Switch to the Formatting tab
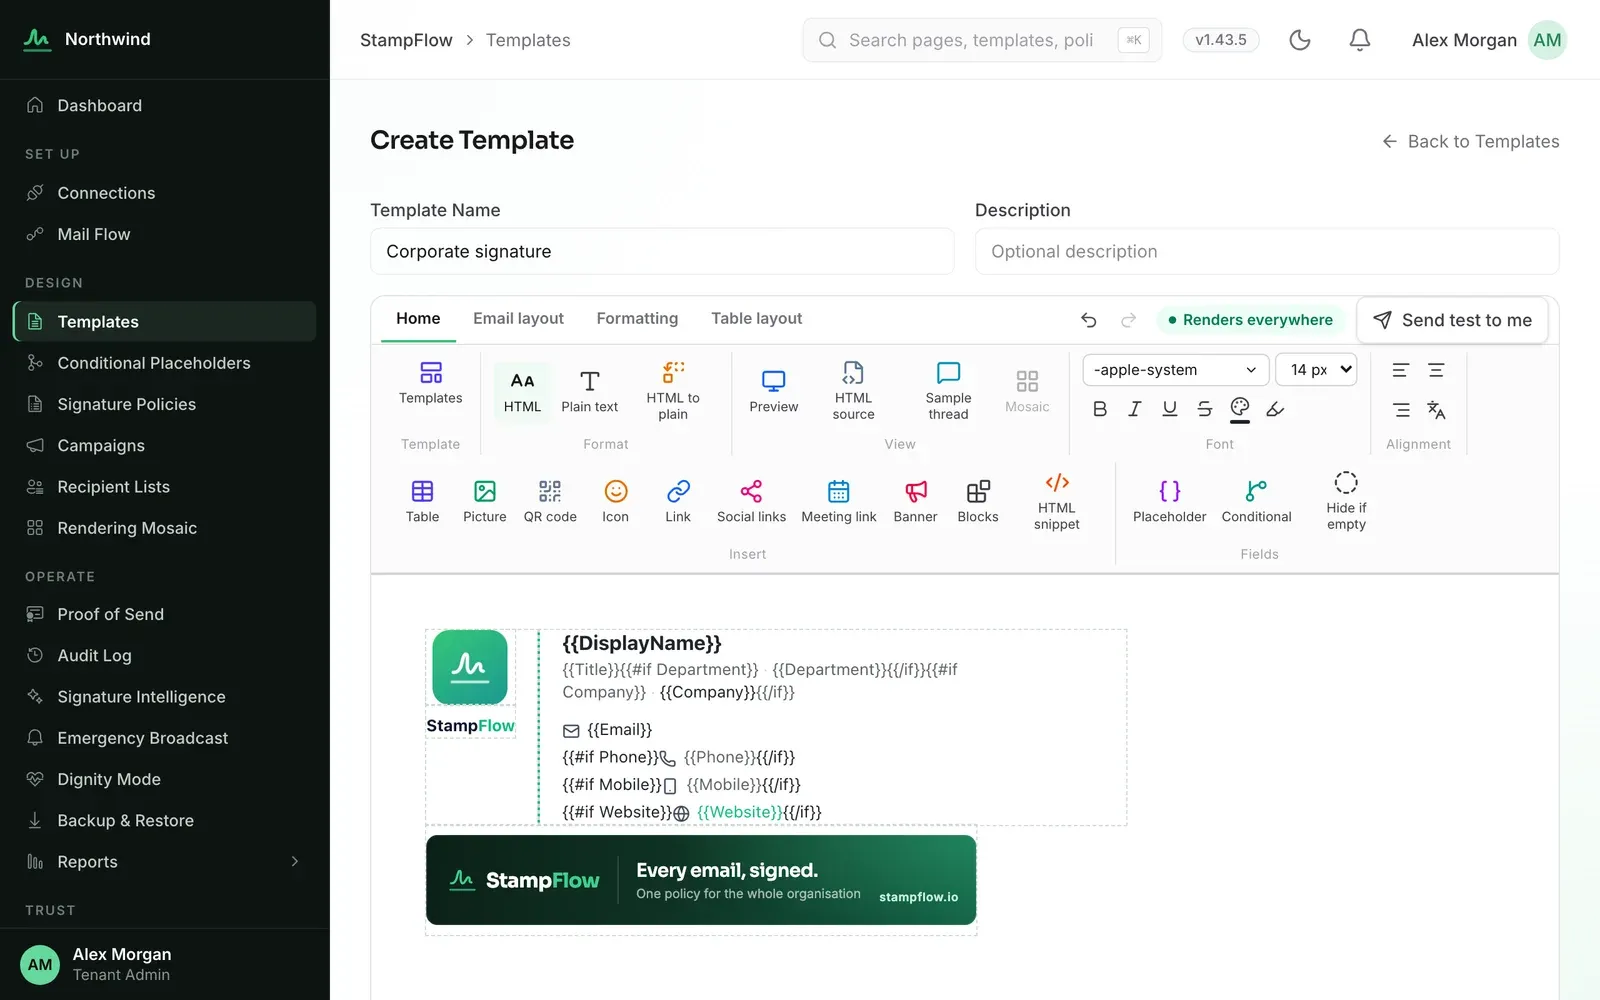 pos(637,319)
